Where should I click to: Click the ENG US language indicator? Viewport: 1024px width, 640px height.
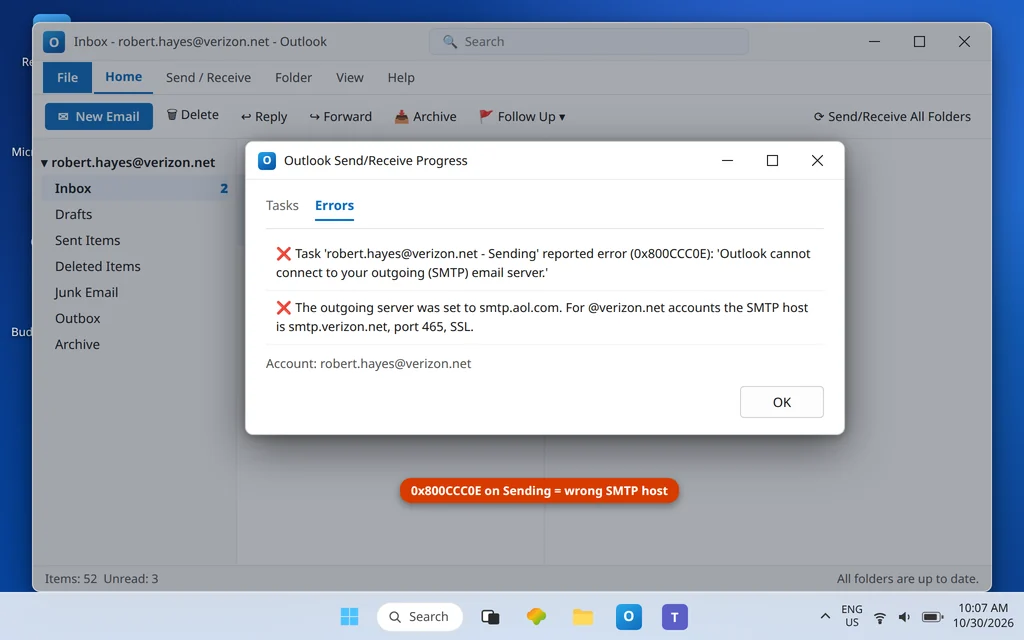[x=852, y=616]
